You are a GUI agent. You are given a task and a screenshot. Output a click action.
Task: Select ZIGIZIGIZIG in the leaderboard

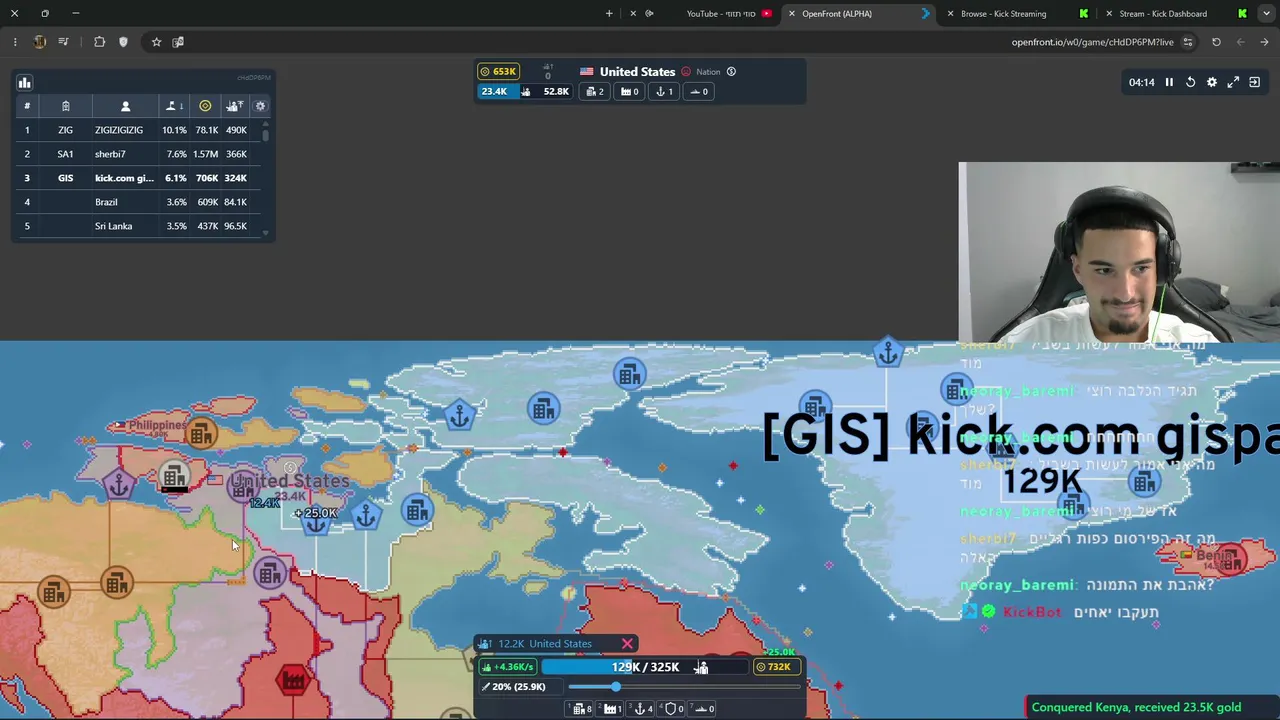point(138,130)
